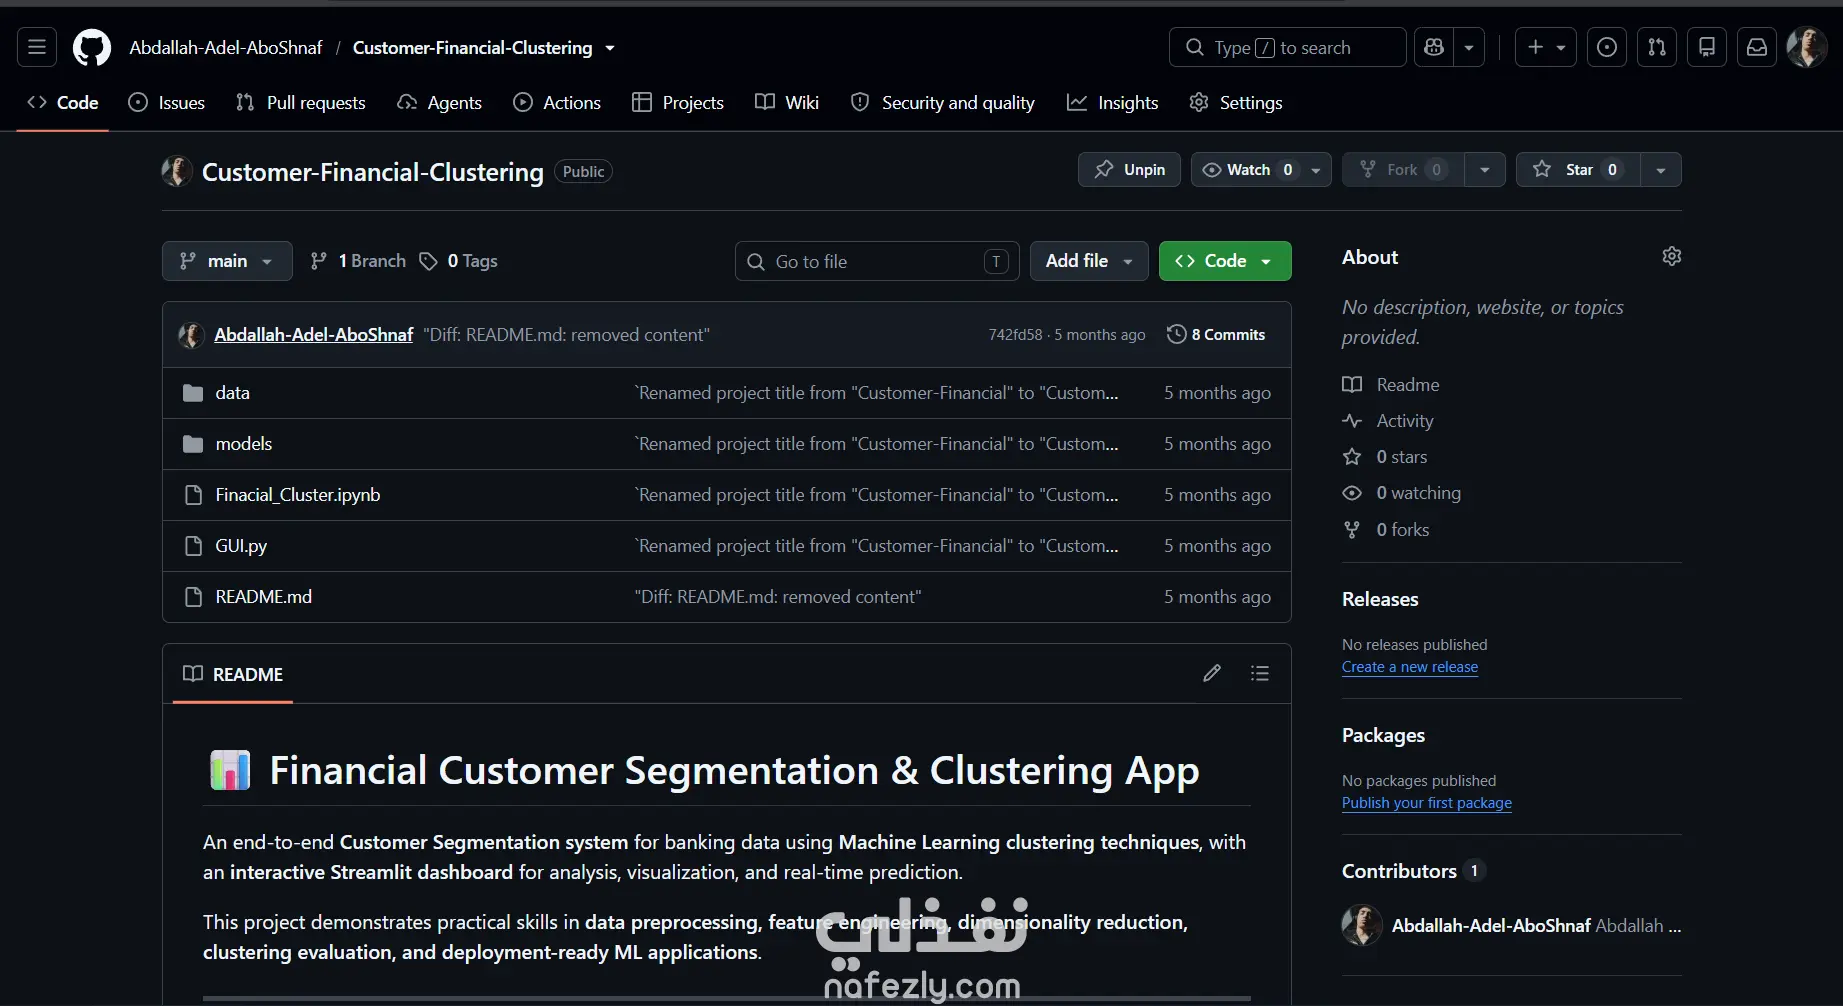Focus the Type / to search field
This screenshot has width=1843, height=1006.
coord(1288,47)
